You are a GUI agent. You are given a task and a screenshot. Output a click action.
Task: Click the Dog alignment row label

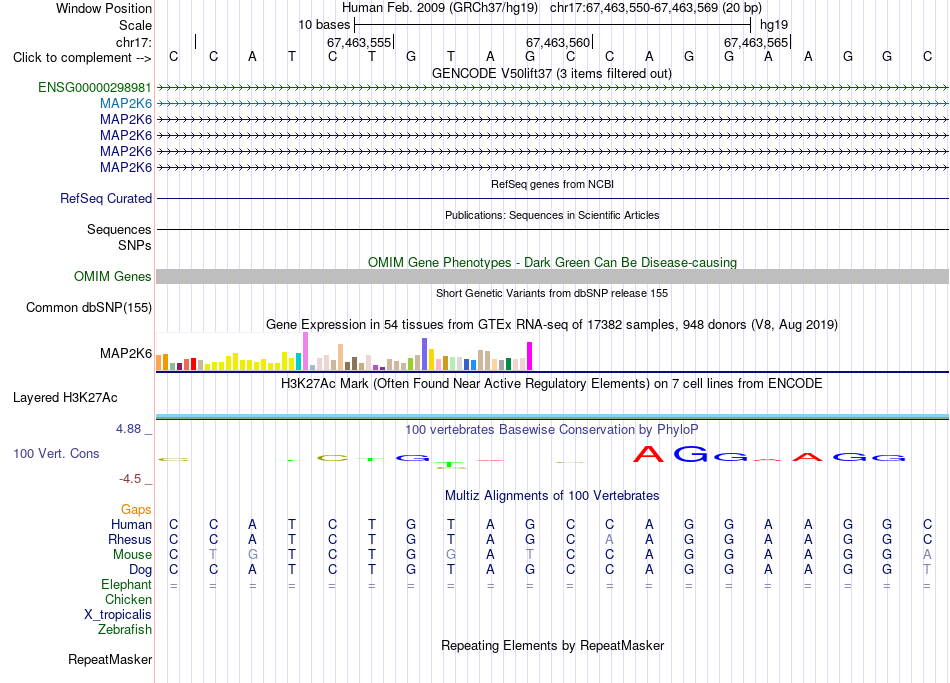coord(141,570)
